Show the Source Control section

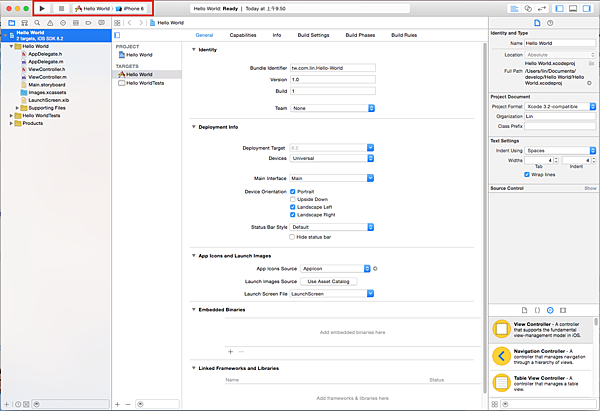pyautogui.click(x=590, y=188)
